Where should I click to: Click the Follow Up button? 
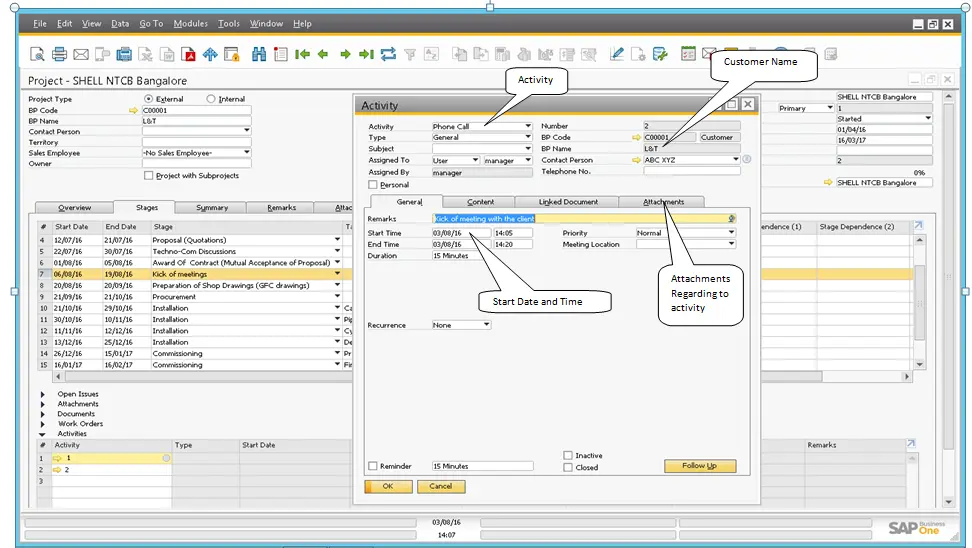pos(700,466)
